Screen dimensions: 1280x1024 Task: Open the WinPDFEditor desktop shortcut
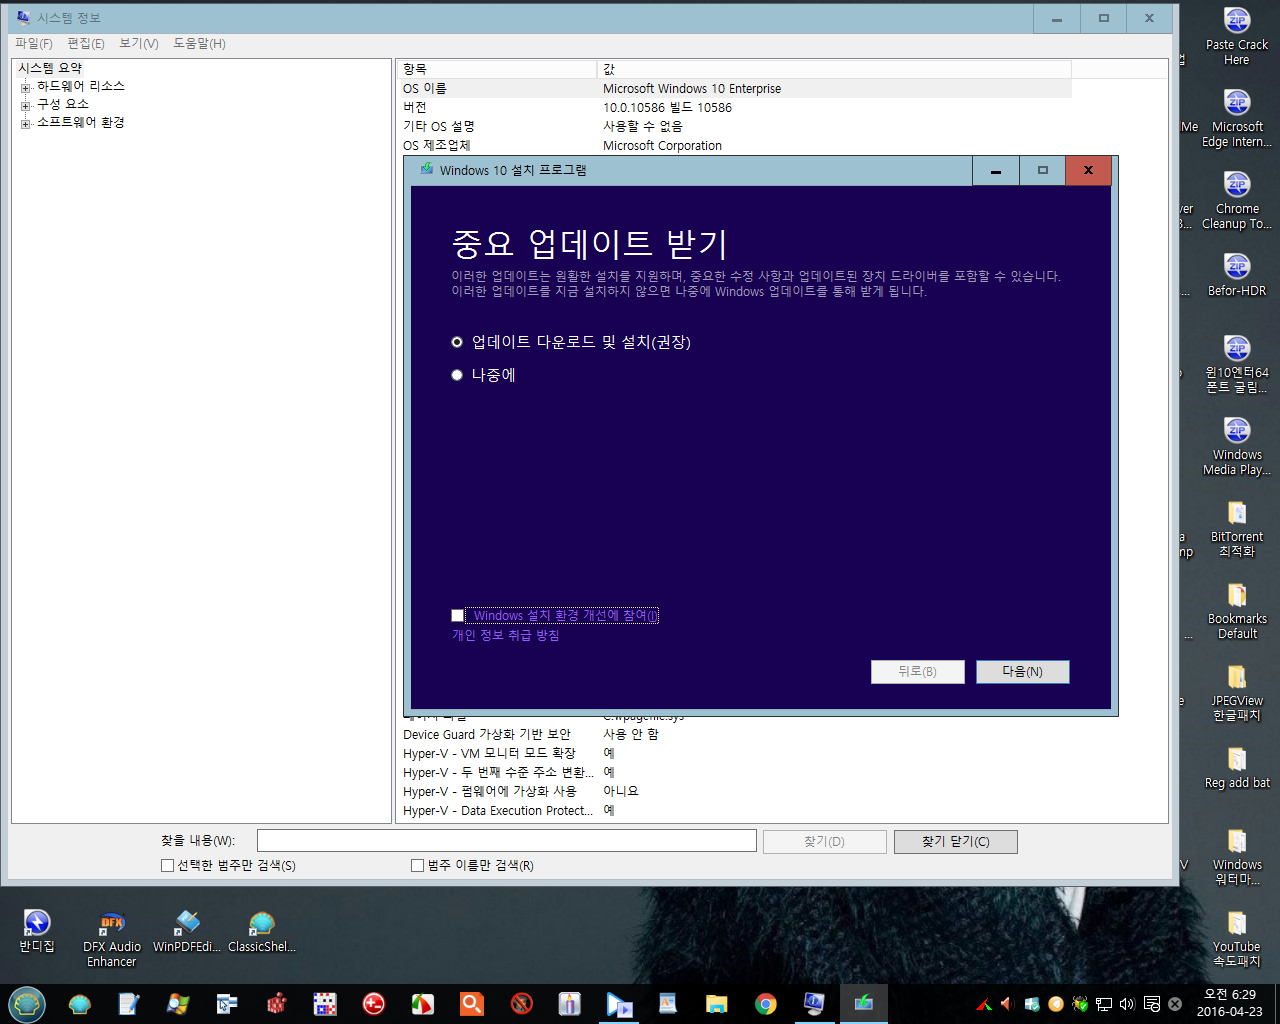point(187,931)
